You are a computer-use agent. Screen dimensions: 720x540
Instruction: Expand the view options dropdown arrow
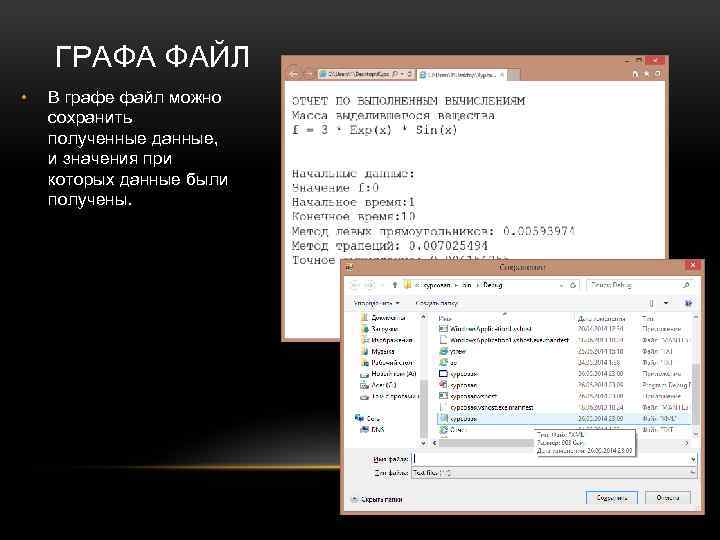666,303
